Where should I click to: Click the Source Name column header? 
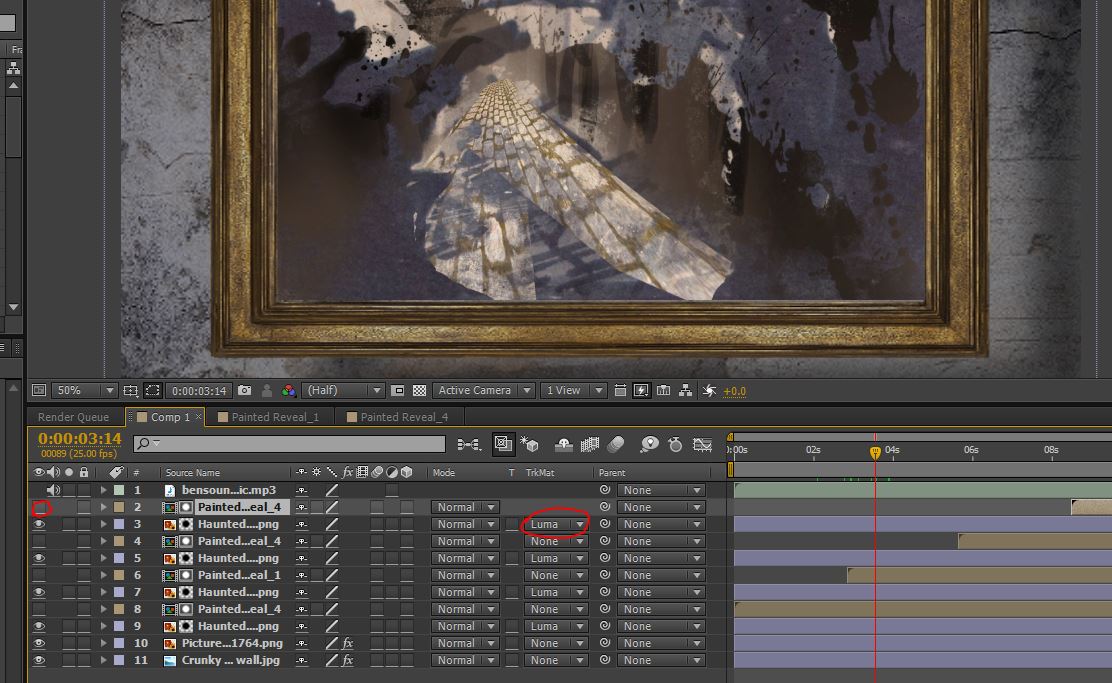coord(192,472)
